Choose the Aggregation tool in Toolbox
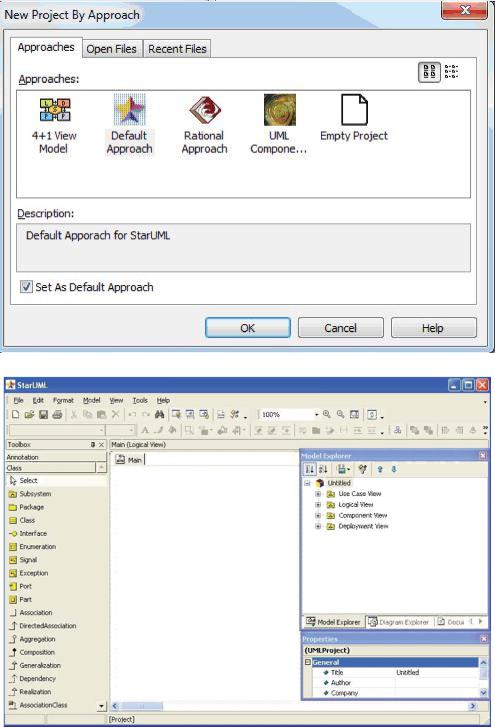The image size is (495, 727). [x=32, y=639]
